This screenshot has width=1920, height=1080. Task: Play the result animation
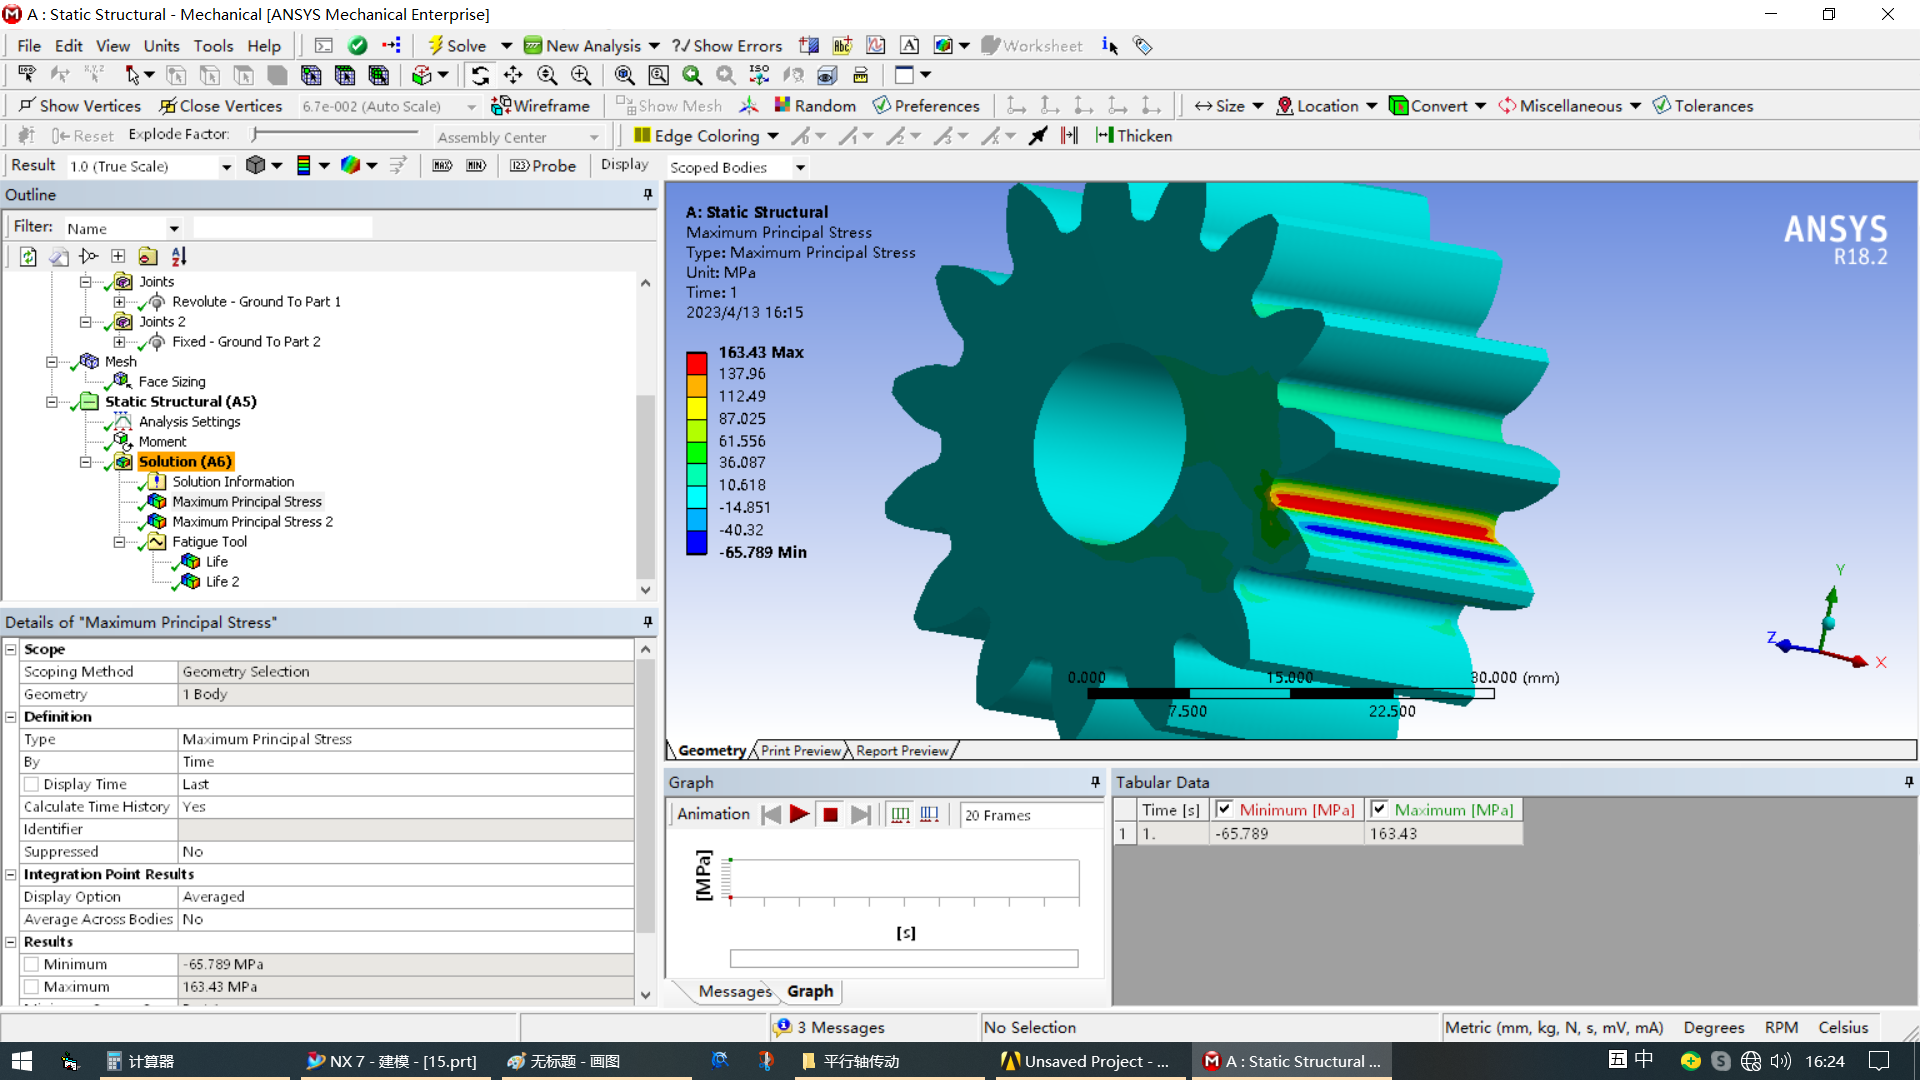(x=799, y=815)
